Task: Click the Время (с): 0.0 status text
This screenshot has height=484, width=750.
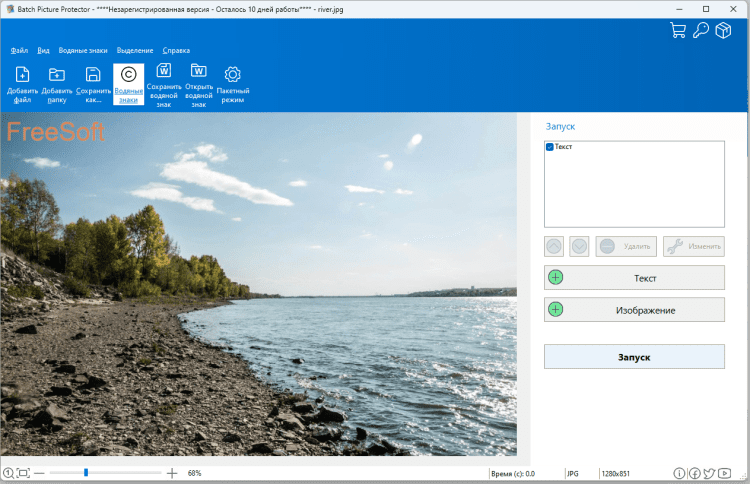Action: coord(513,473)
